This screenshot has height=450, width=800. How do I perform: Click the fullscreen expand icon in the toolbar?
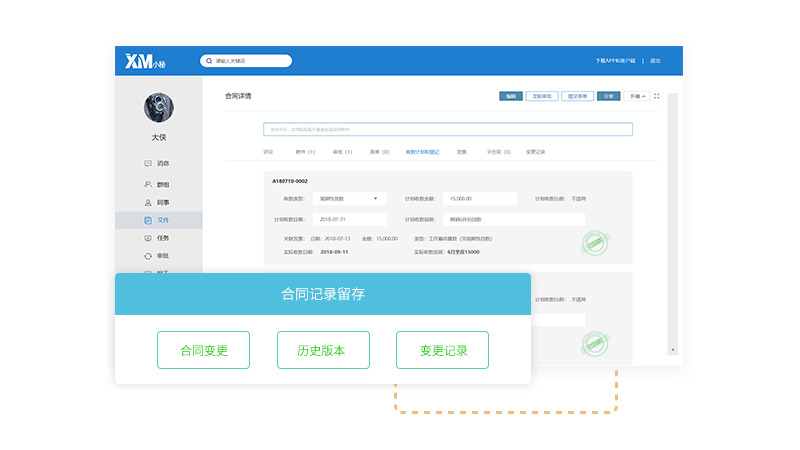pos(657,96)
